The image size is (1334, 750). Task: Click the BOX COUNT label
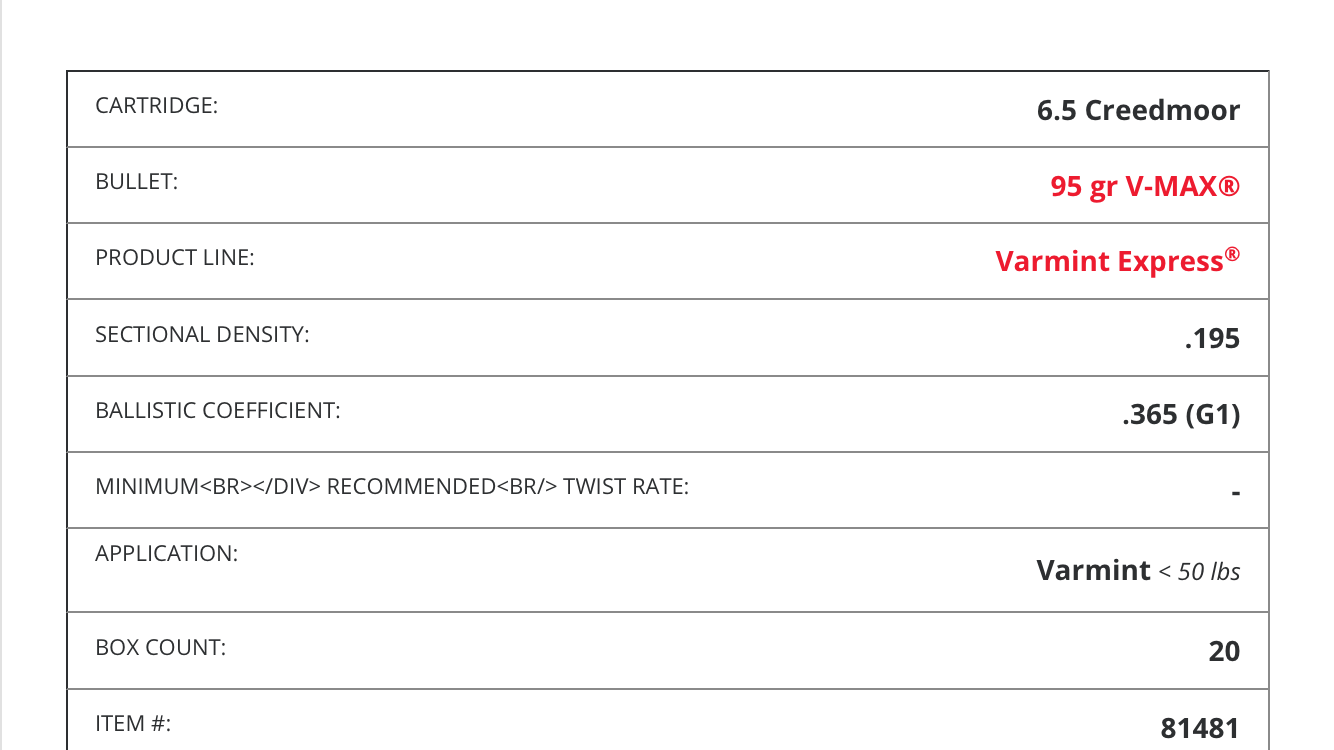click(x=161, y=647)
